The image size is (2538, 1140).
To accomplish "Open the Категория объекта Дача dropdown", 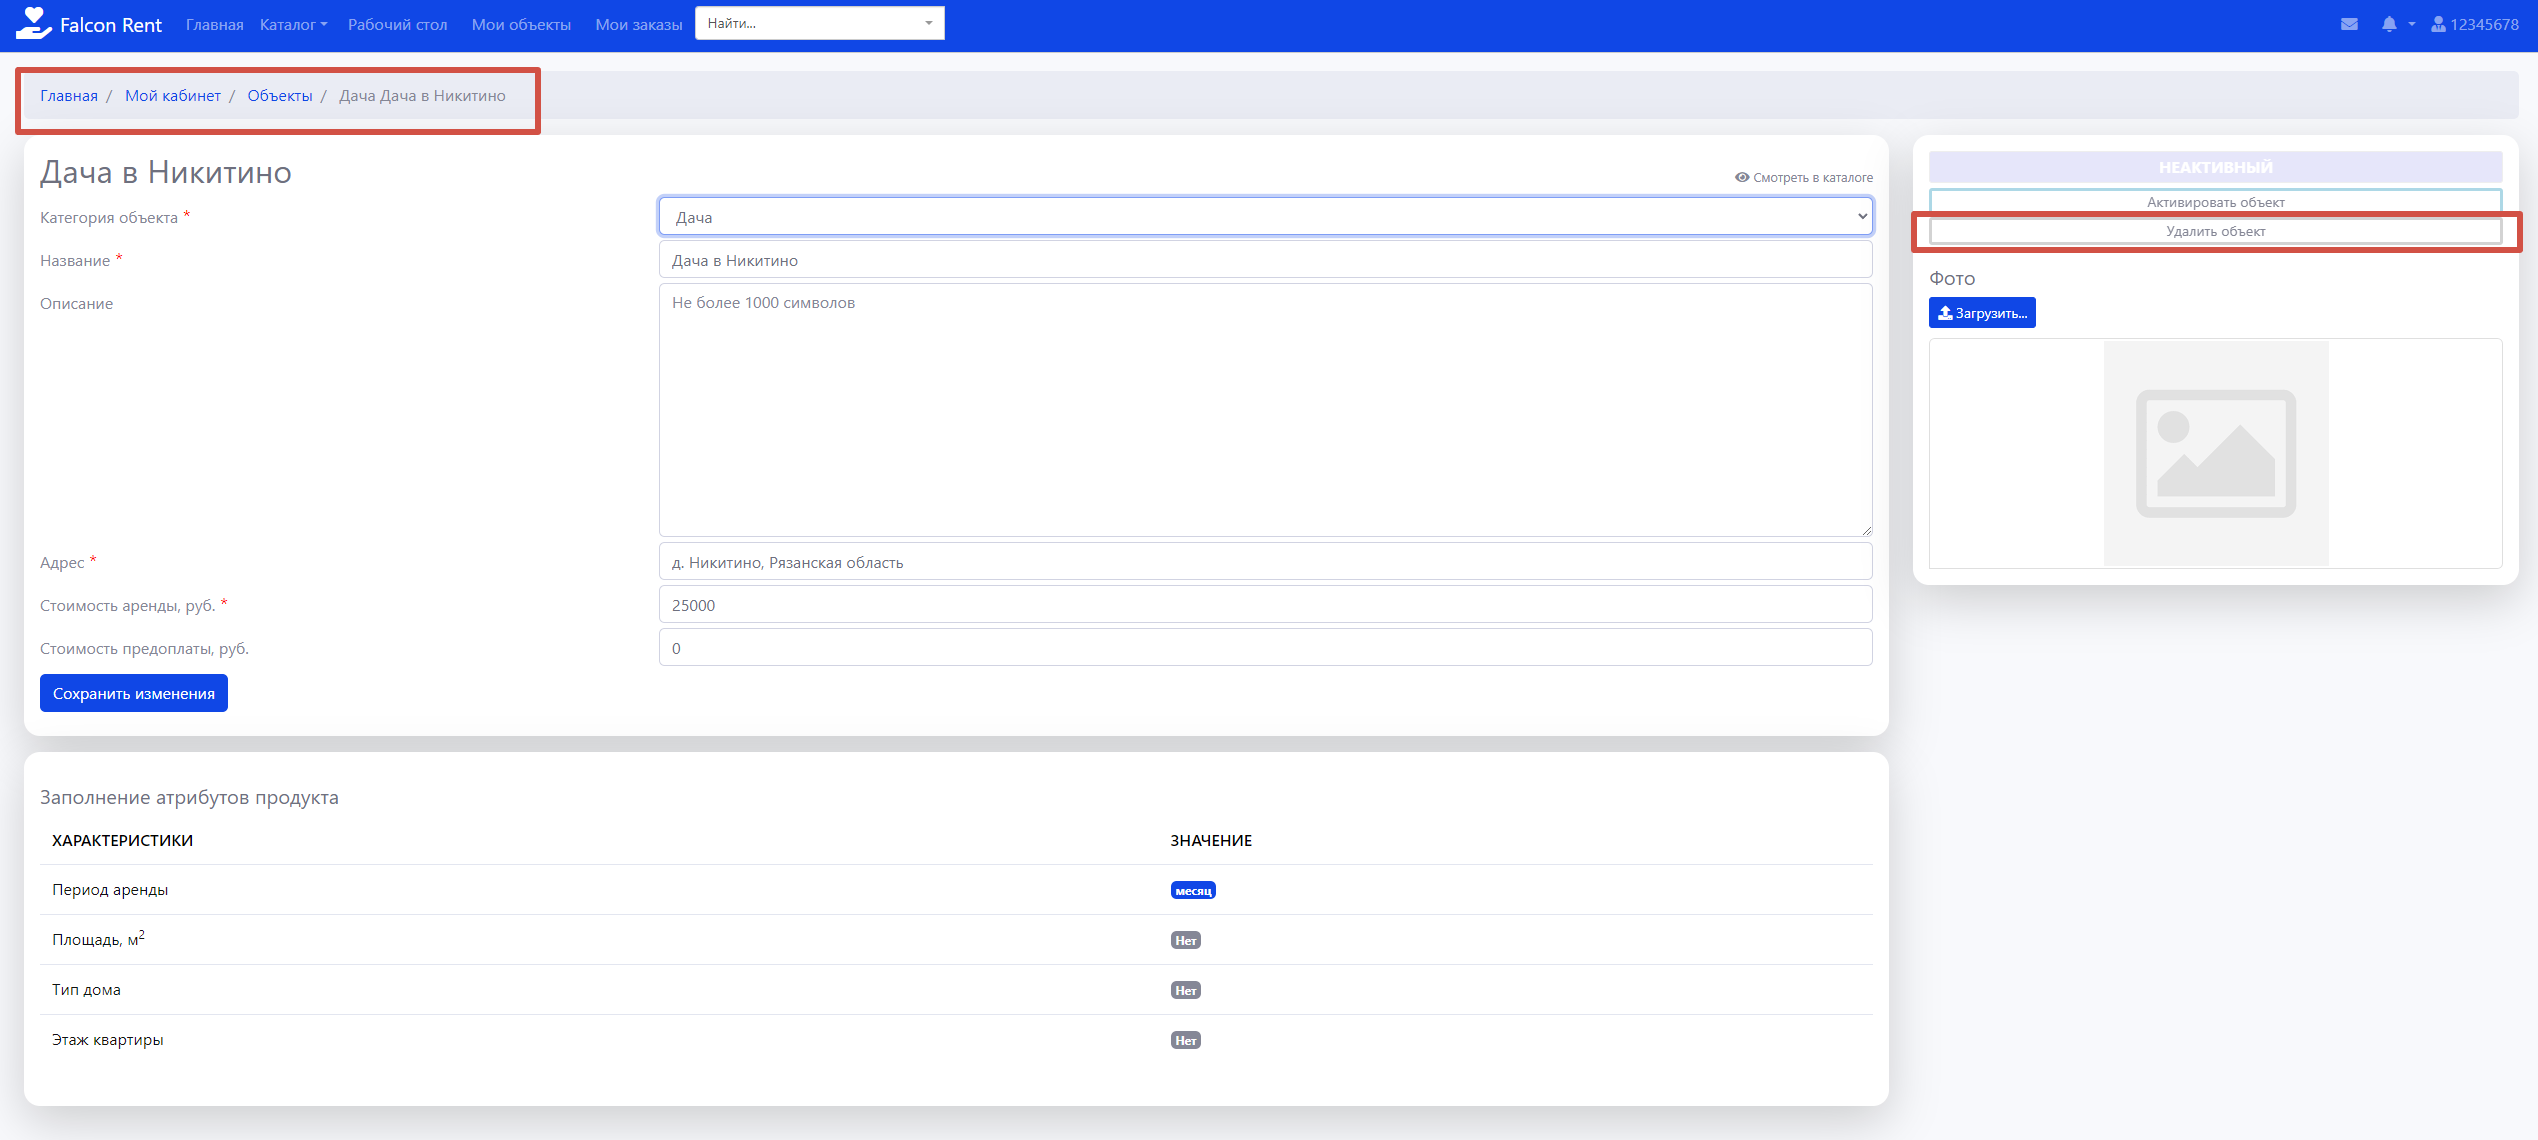I will pyautogui.click(x=1264, y=217).
